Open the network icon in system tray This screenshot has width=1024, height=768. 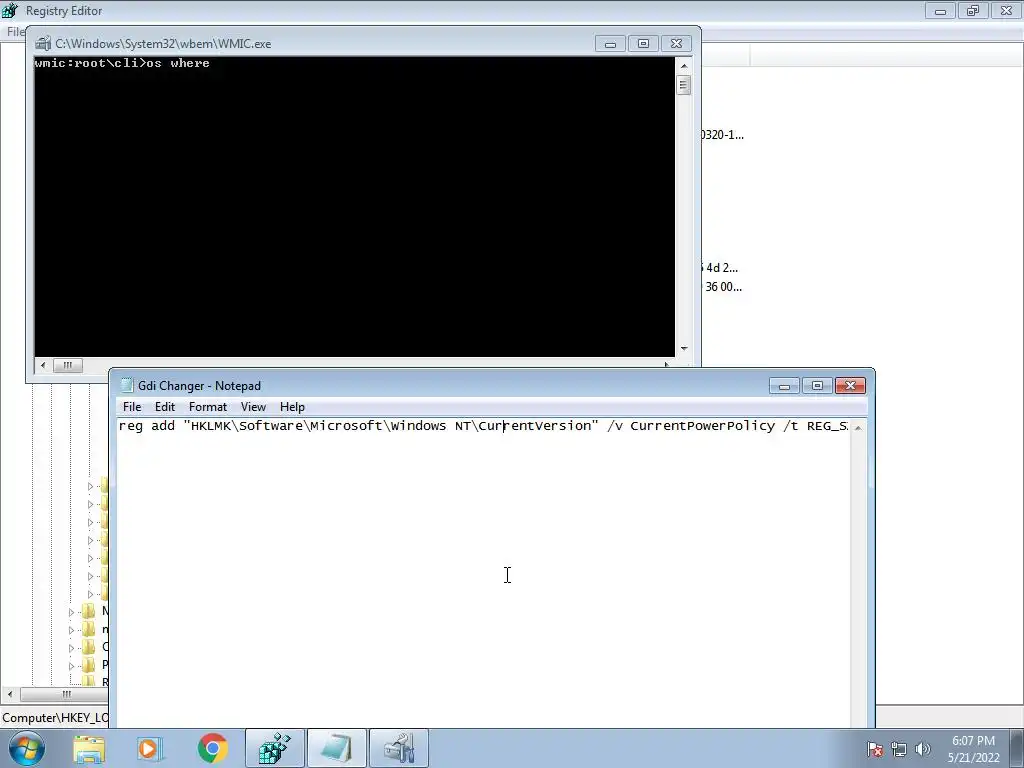(x=899, y=749)
